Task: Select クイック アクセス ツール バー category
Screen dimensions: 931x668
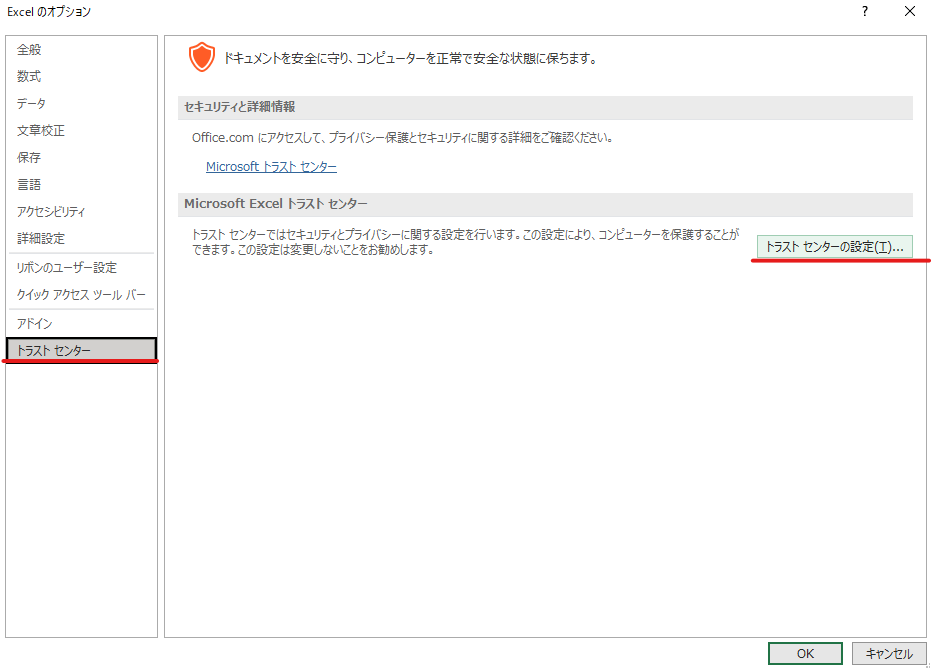Action: click(x=81, y=295)
